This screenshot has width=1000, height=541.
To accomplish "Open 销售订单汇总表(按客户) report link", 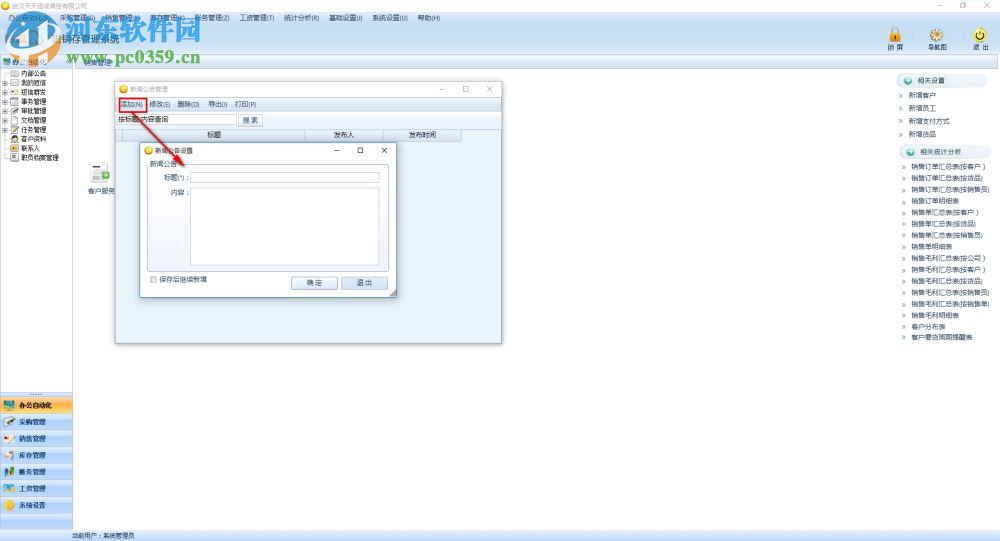I will point(948,167).
